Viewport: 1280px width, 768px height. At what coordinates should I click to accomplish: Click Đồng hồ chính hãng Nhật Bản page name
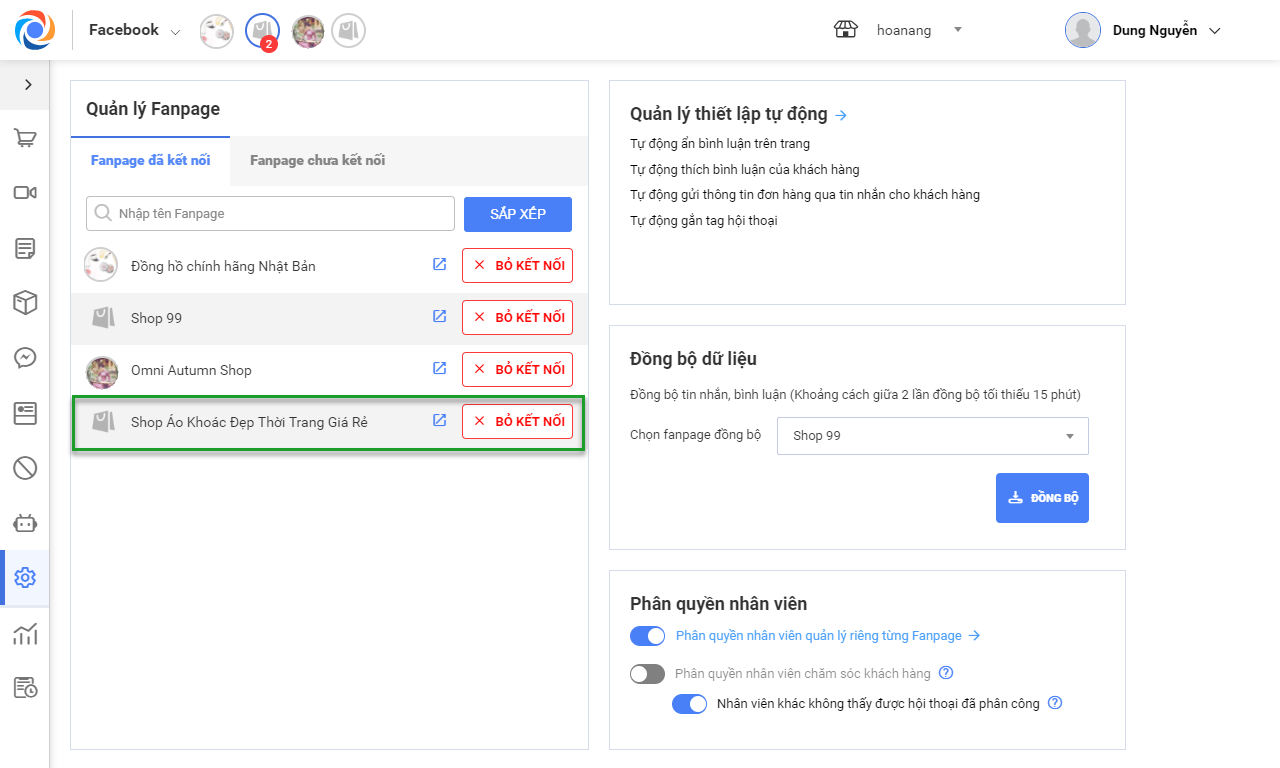click(223, 266)
